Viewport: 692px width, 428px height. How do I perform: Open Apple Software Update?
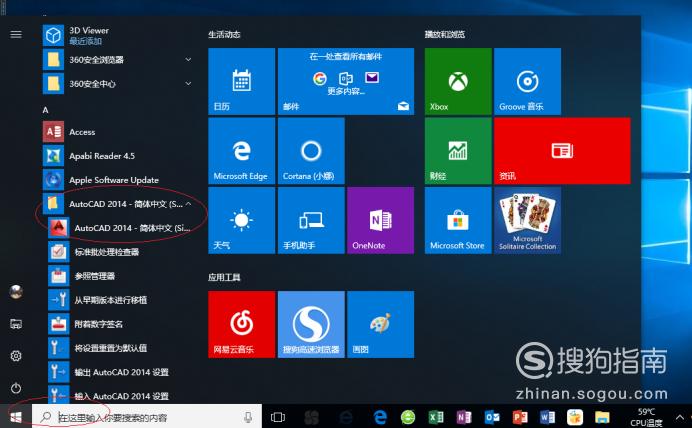pos(117,180)
